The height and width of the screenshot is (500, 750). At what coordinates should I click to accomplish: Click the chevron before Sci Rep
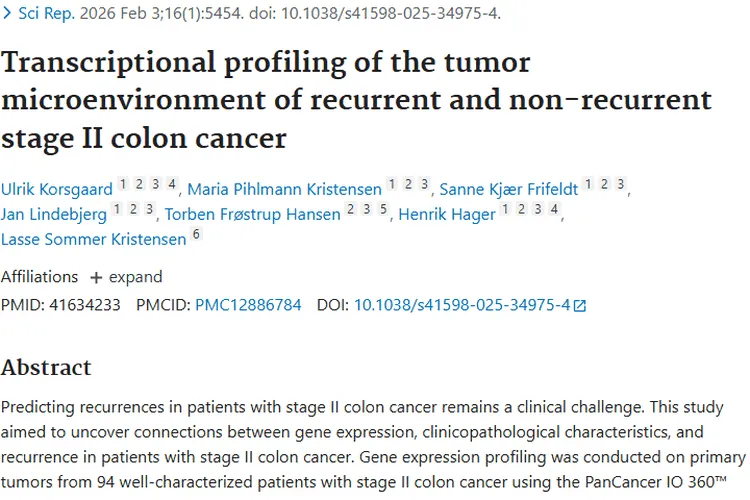(8, 14)
